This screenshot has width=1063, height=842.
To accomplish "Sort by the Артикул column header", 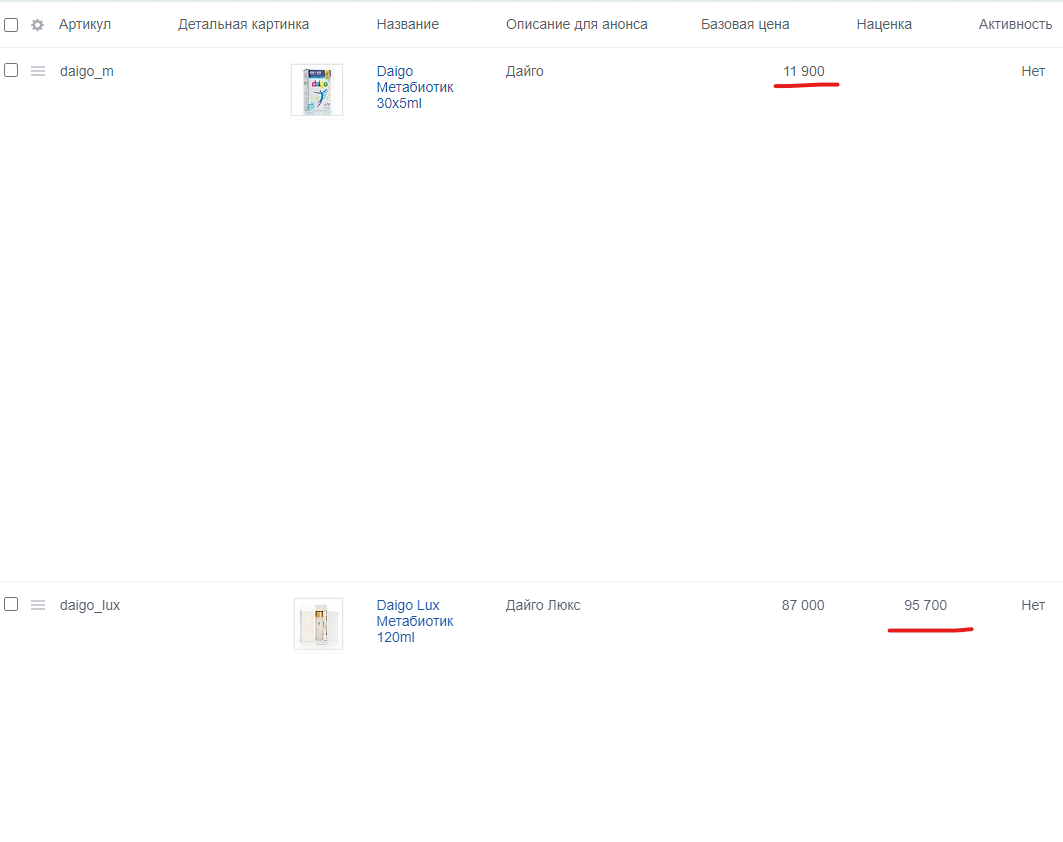I will tap(85, 24).
